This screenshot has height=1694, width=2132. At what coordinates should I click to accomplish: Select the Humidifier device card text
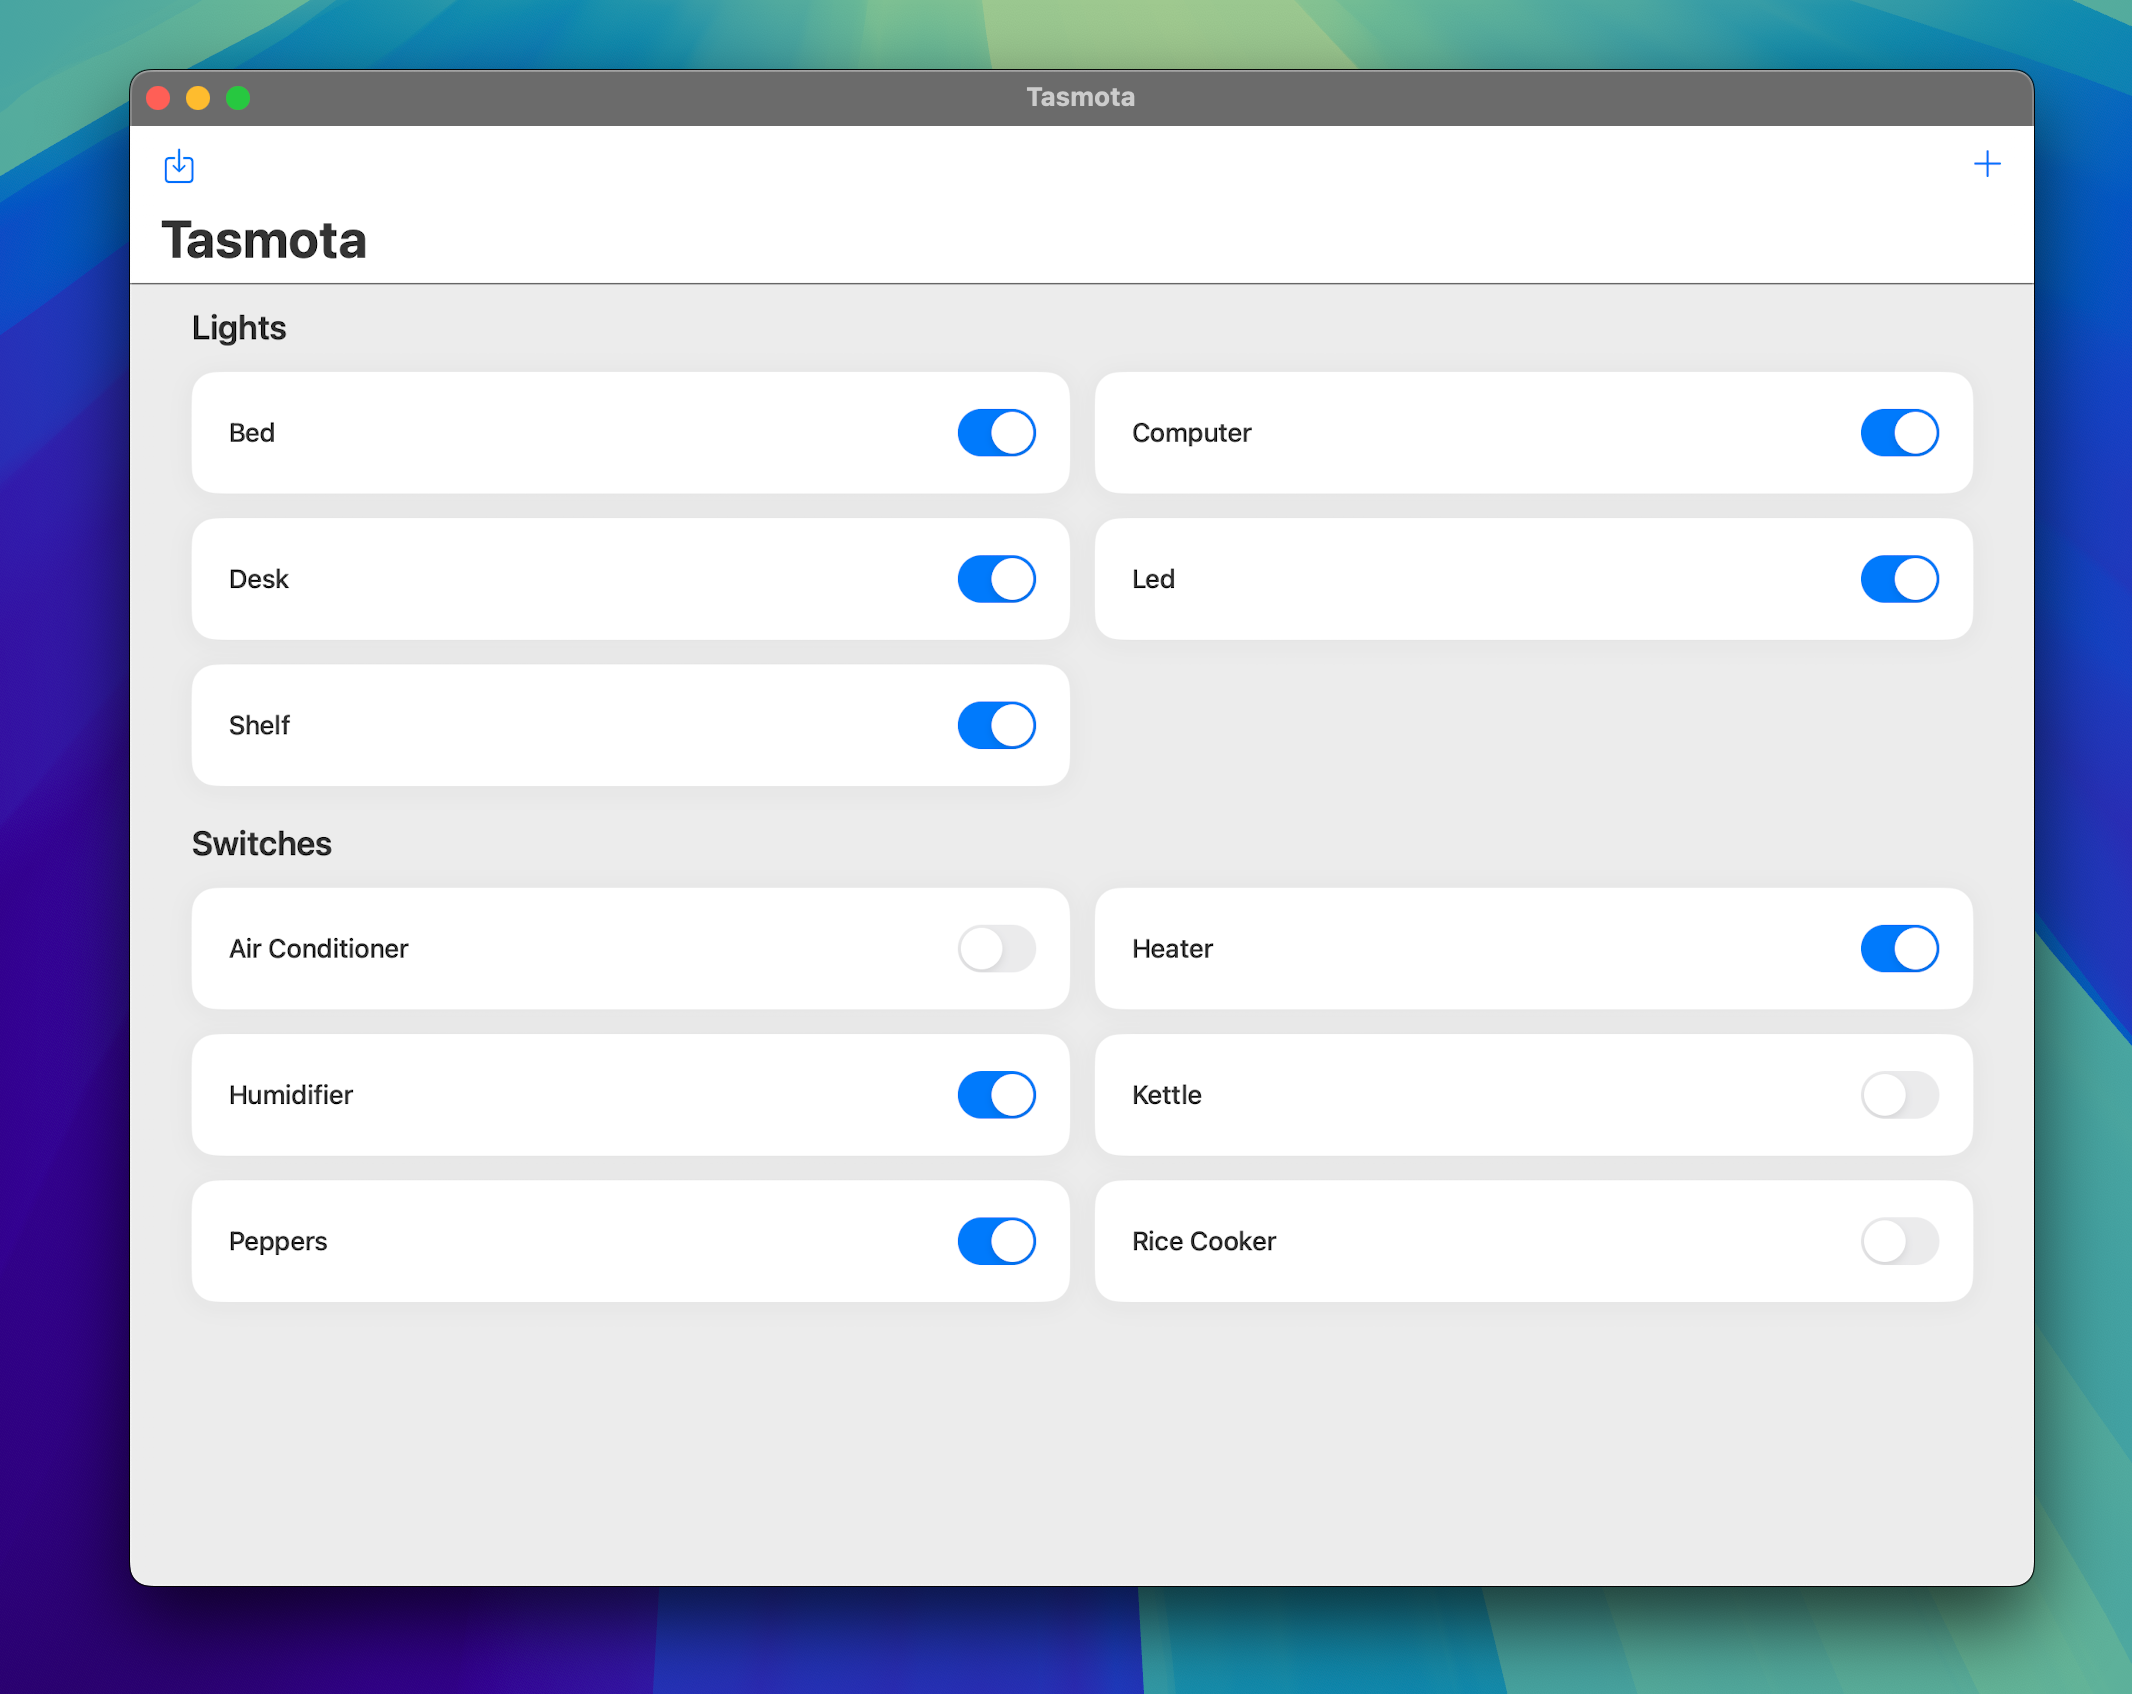290,1095
